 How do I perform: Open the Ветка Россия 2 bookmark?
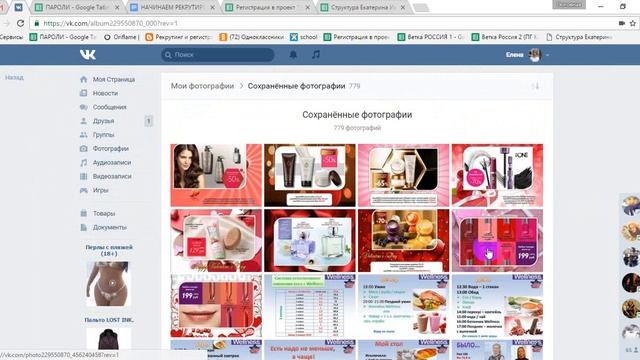click(x=505, y=37)
